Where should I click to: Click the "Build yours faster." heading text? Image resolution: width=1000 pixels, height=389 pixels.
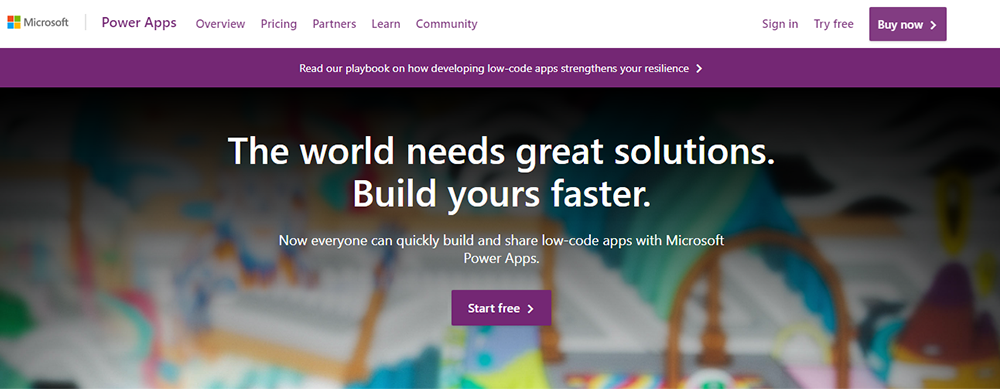[x=501, y=194]
